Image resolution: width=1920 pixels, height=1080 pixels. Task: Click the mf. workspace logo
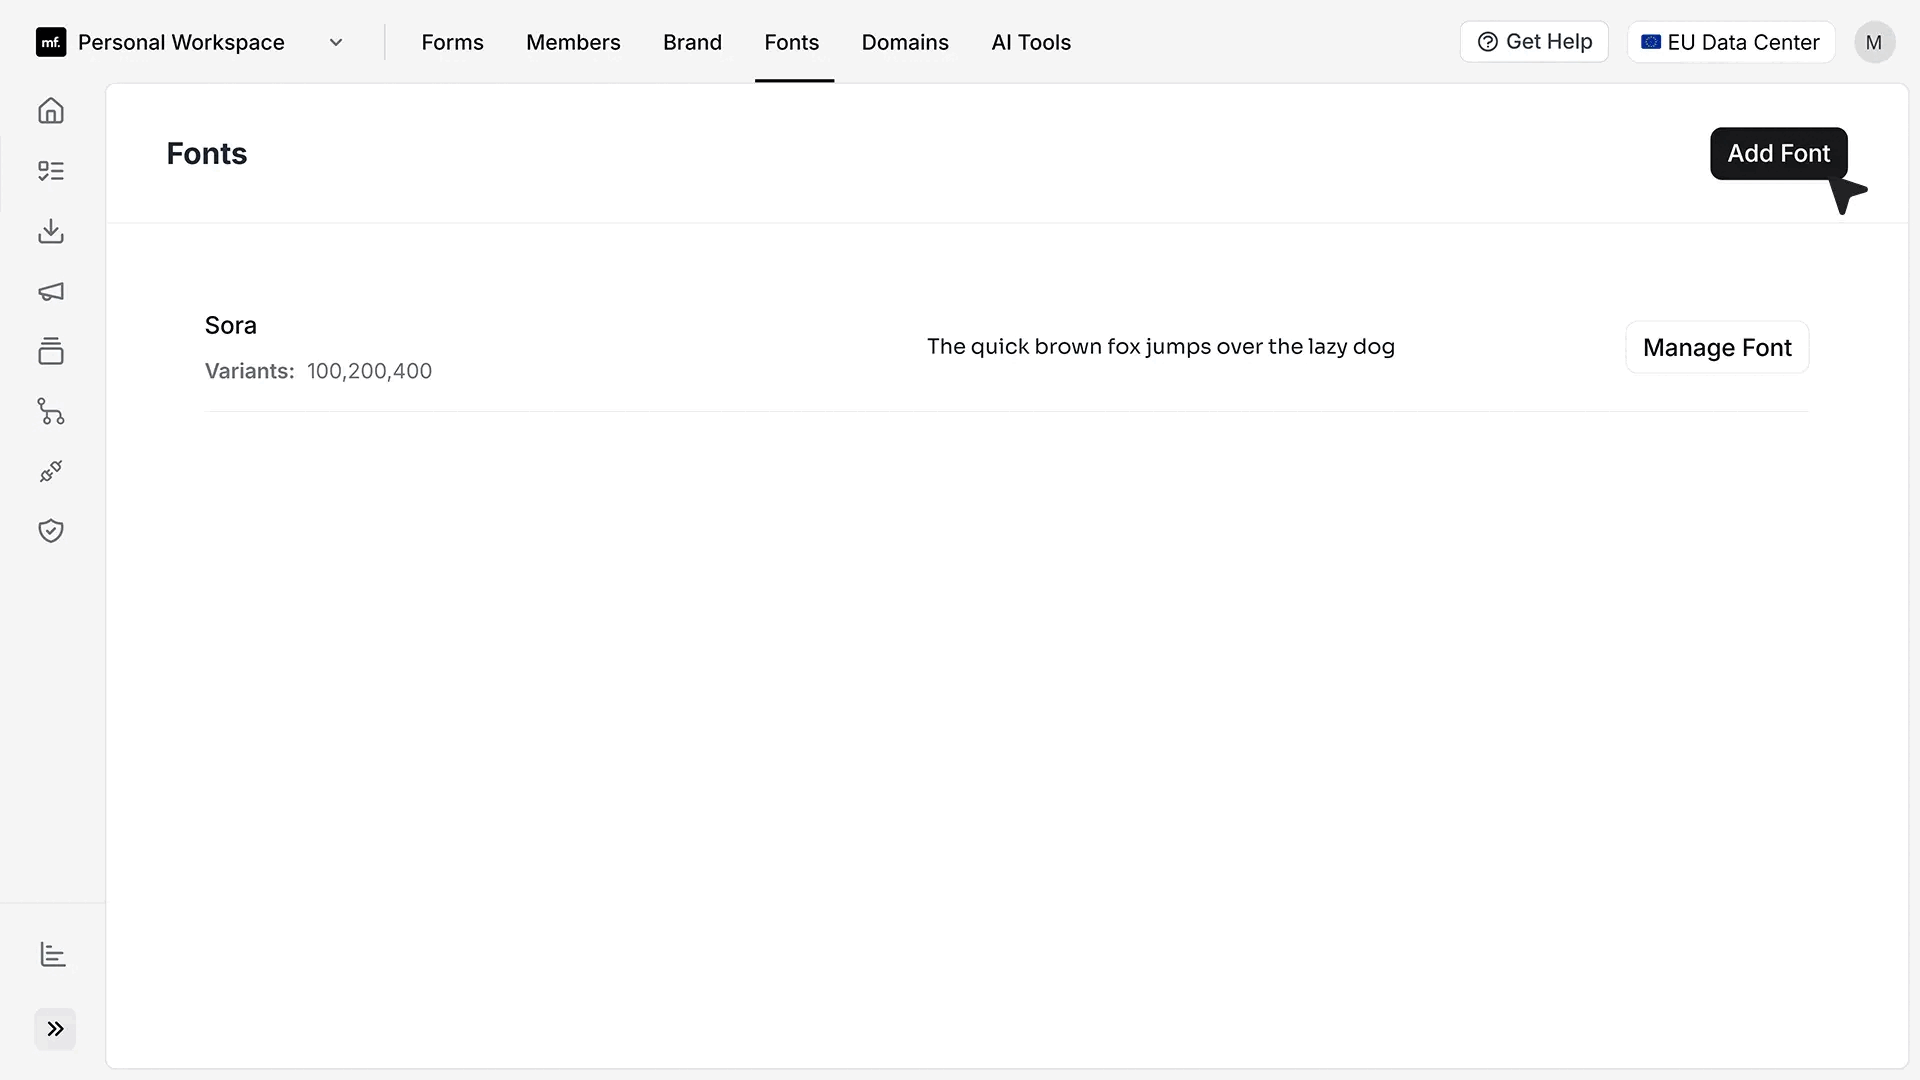pyautogui.click(x=51, y=42)
